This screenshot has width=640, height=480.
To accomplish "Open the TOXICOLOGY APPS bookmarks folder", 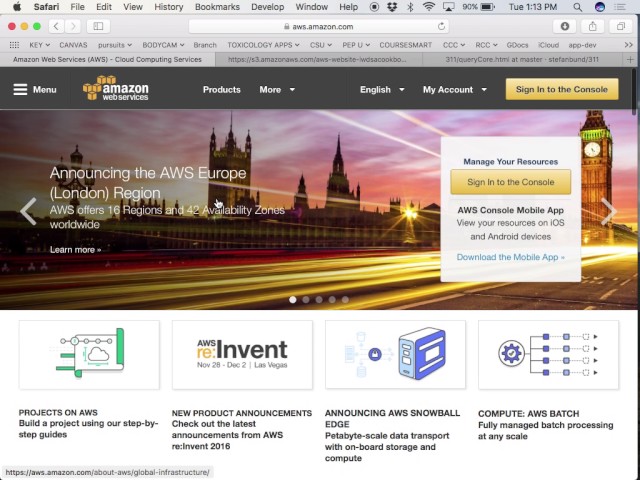I will point(263,45).
